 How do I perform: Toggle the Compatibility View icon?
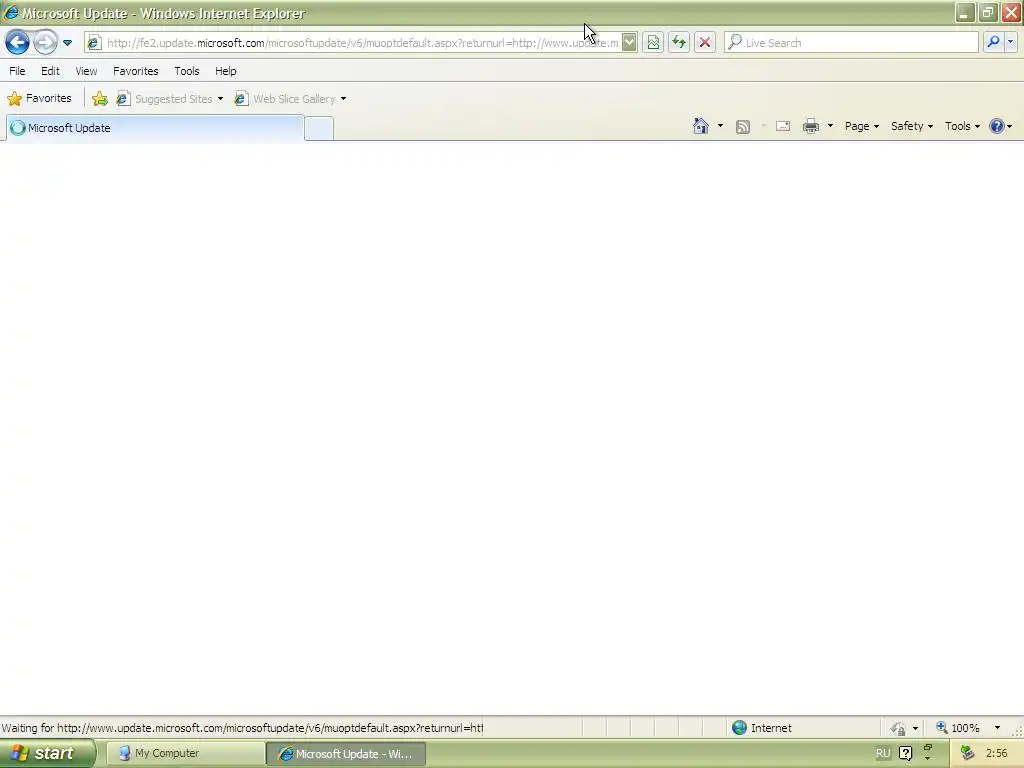(x=653, y=43)
